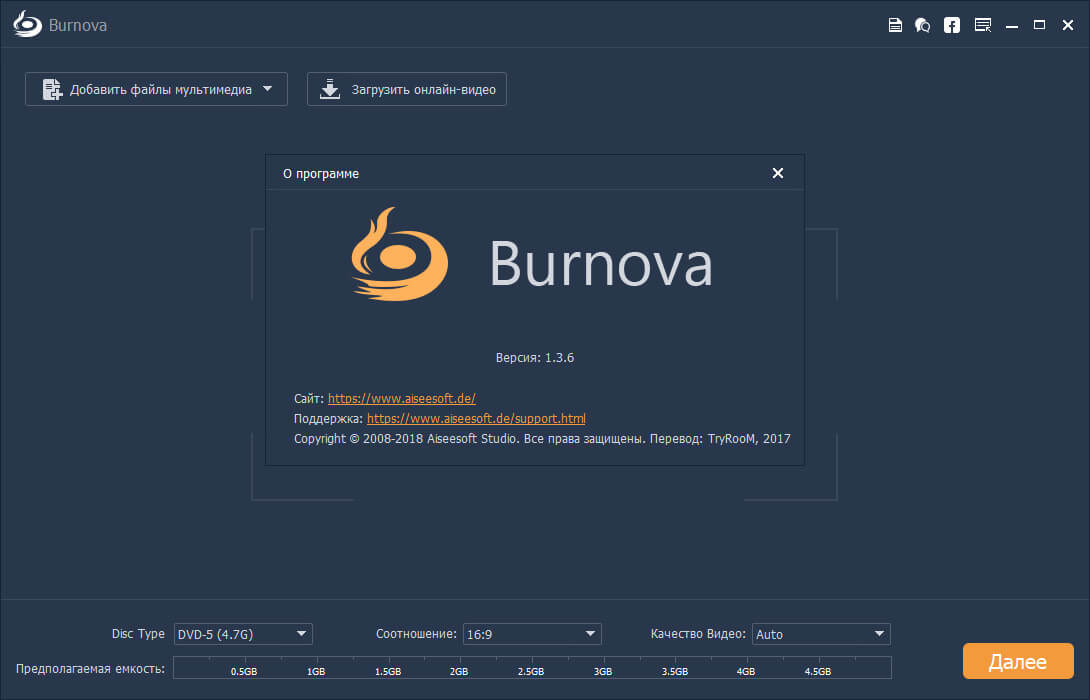Viewport: 1090px width, 700px height.
Task: Open the menu list icon in title bar
Action: 982,25
